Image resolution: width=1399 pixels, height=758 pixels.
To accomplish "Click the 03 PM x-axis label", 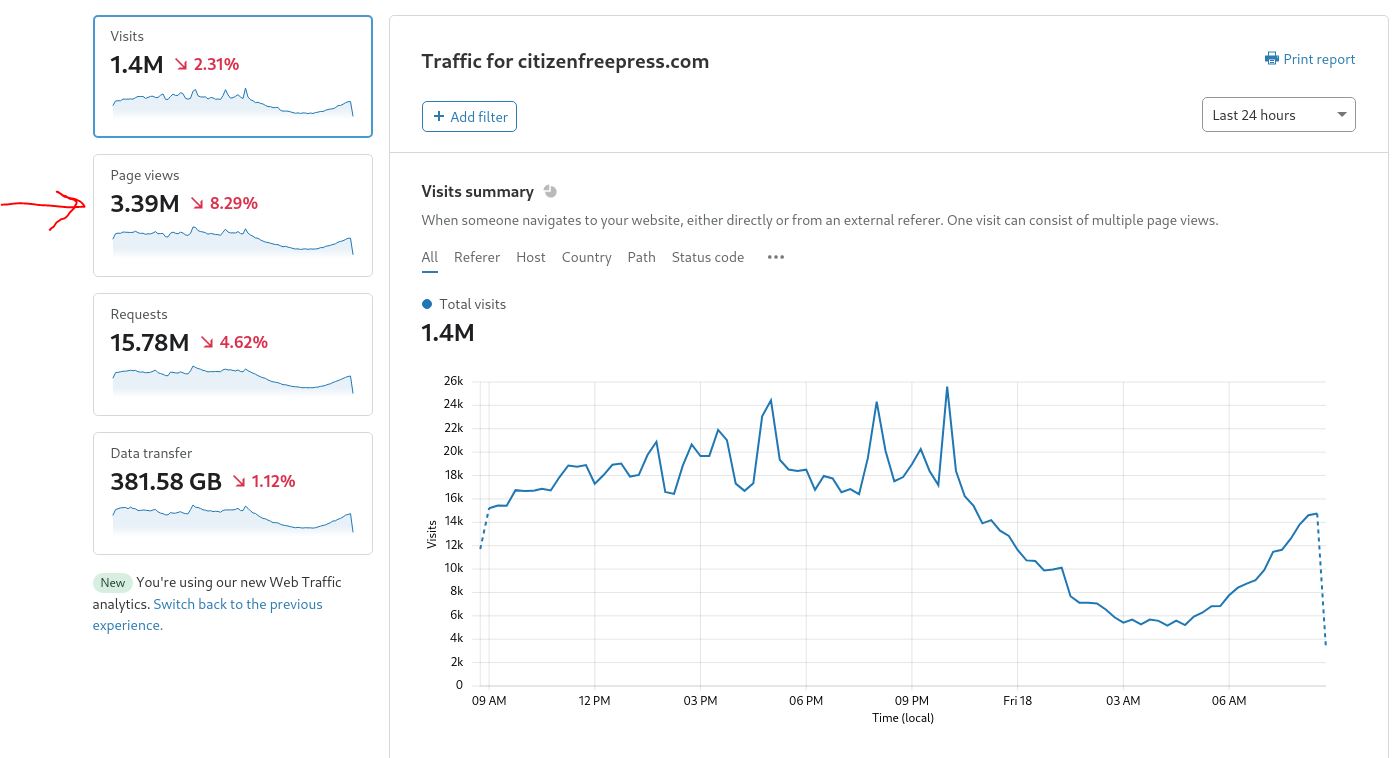I will click(700, 701).
